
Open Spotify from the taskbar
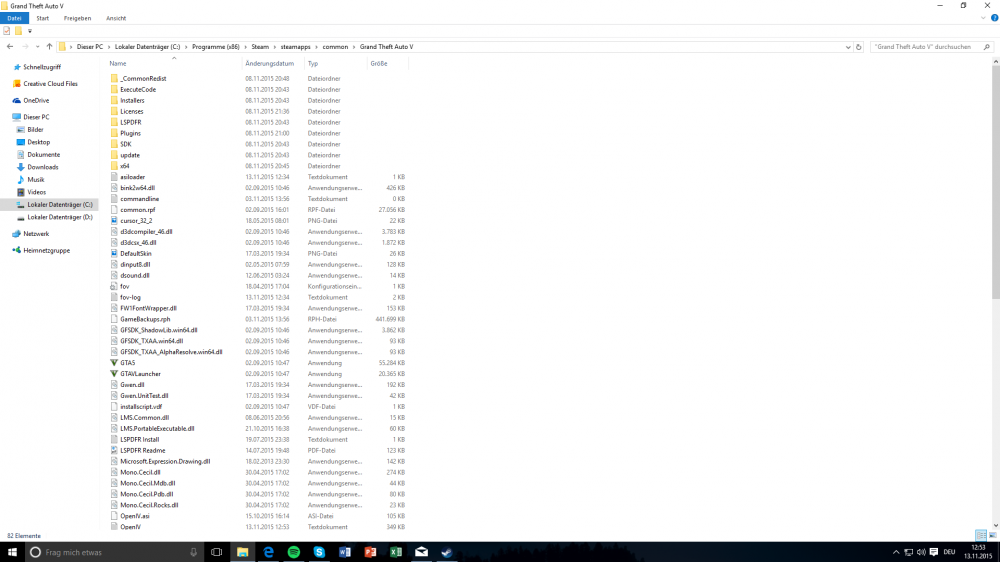tap(293, 552)
